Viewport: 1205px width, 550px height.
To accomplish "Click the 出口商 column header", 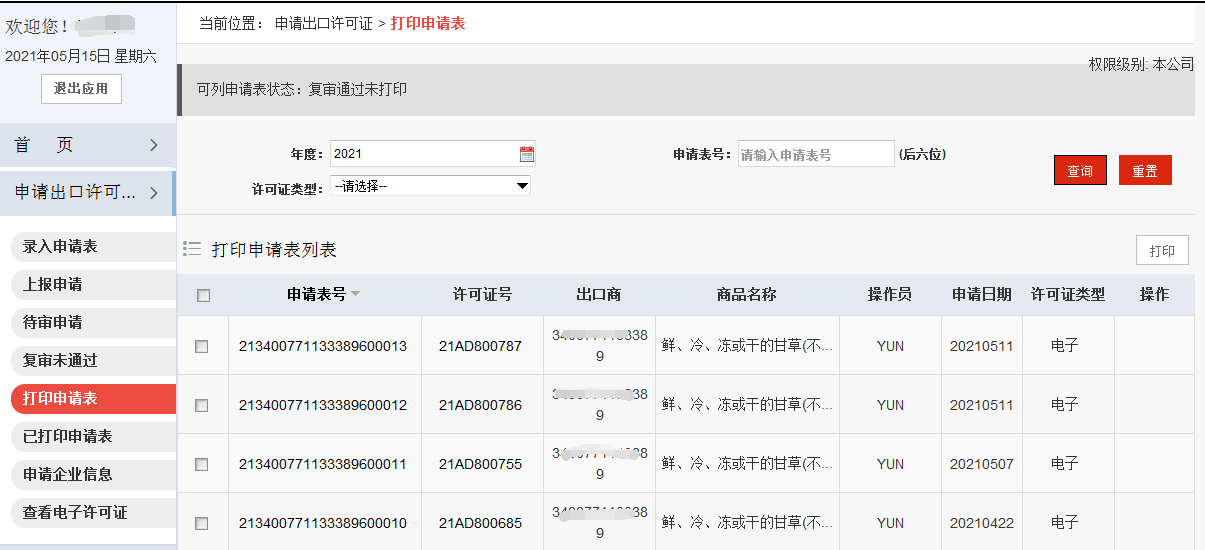I will click(599, 294).
